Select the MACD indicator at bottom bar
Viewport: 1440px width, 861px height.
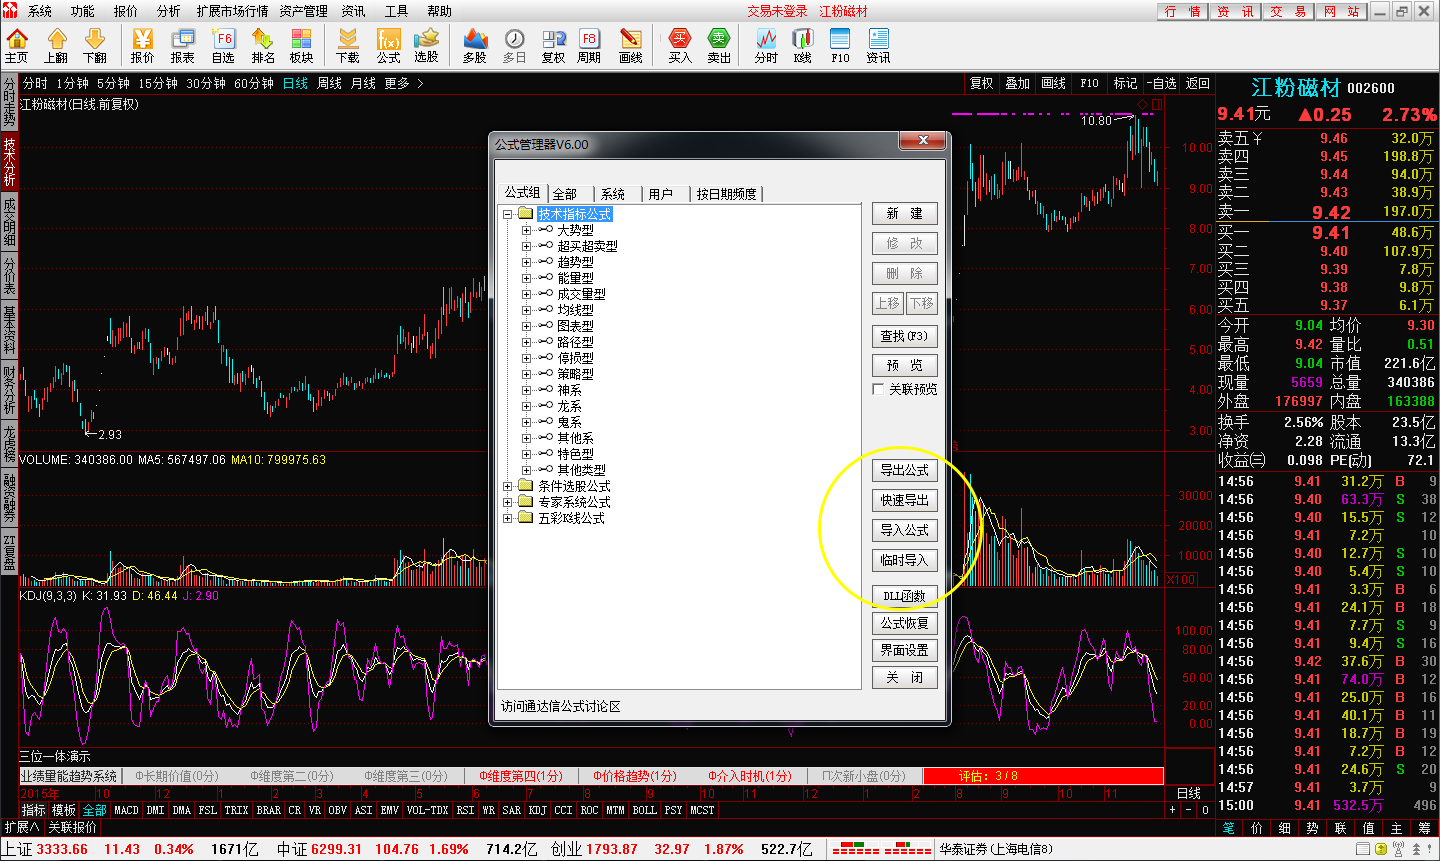[x=126, y=810]
